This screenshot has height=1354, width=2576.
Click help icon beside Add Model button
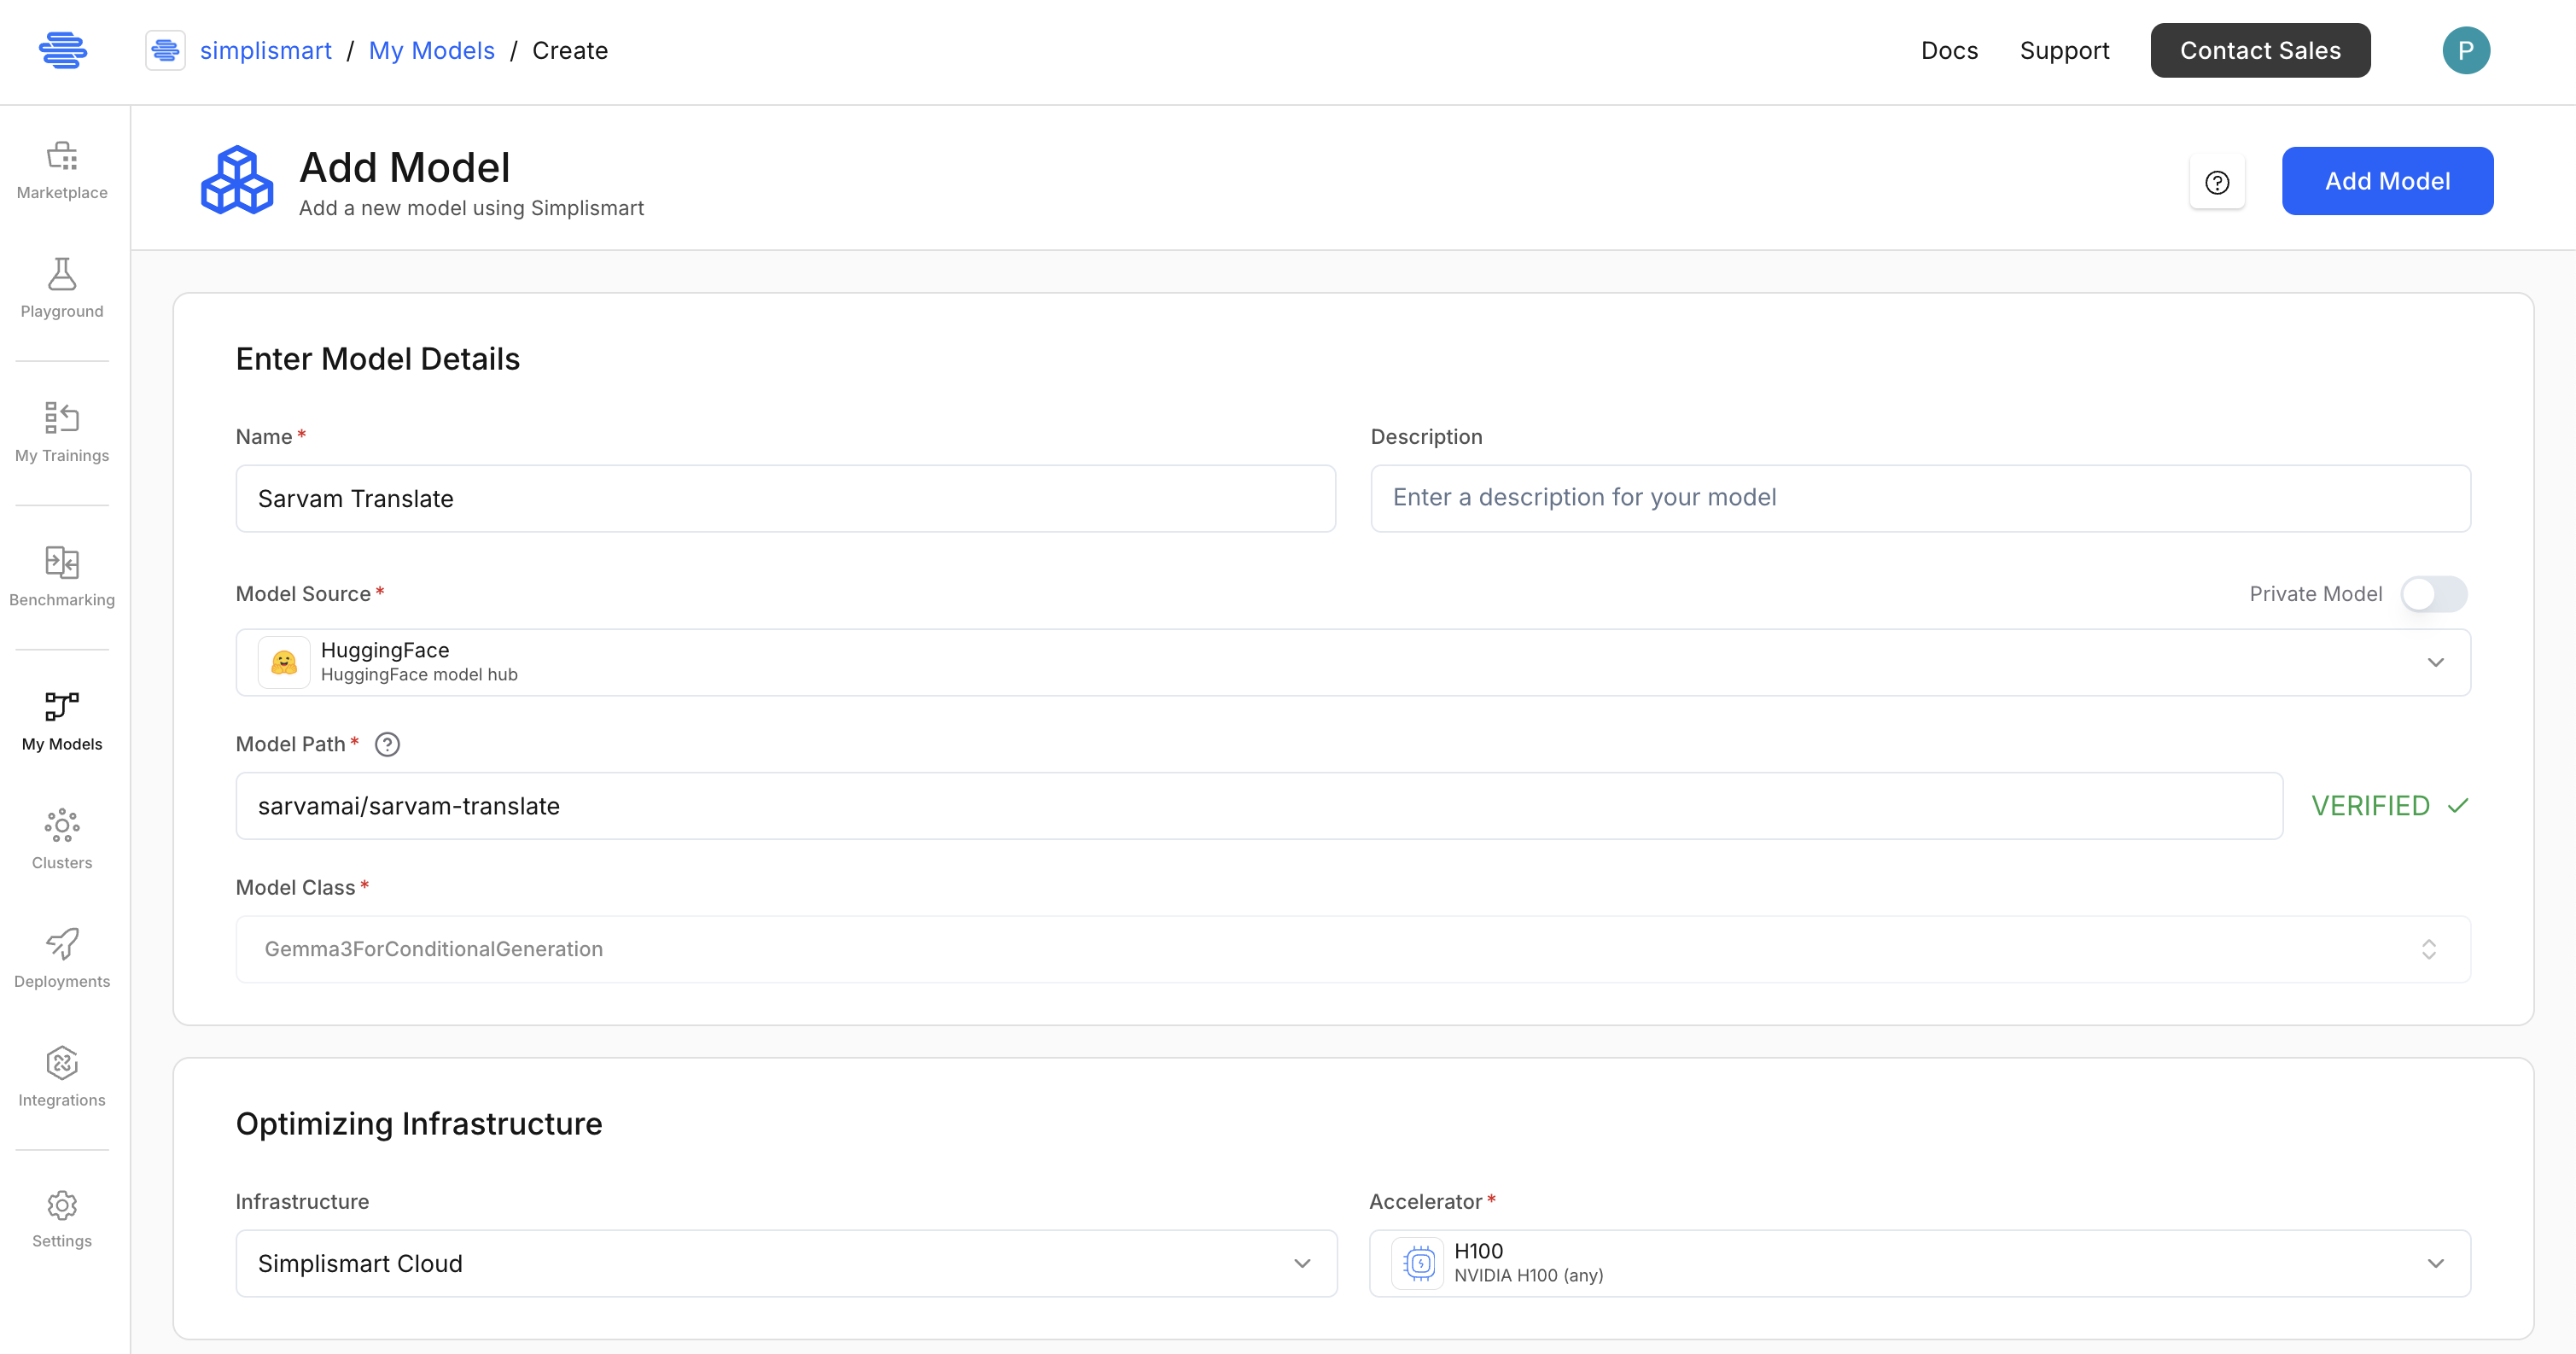[2216, 182]
